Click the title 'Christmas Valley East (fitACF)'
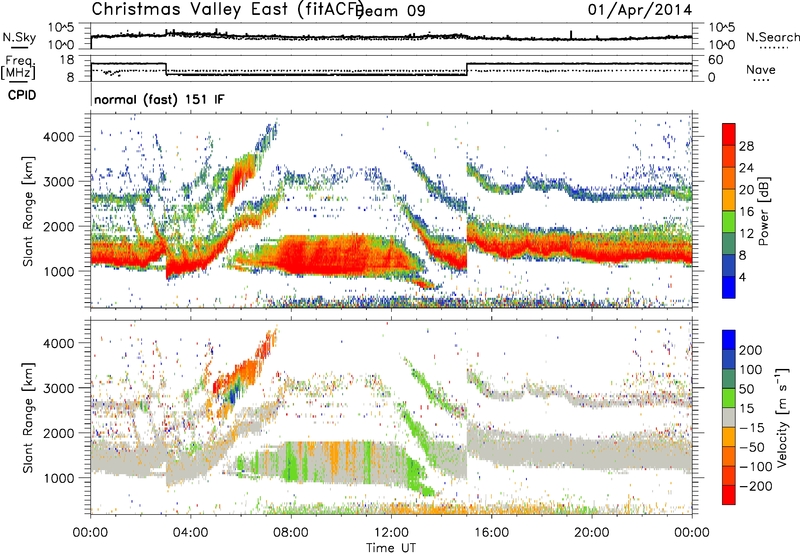Screen dimensions: 800x554 point(228,9)
